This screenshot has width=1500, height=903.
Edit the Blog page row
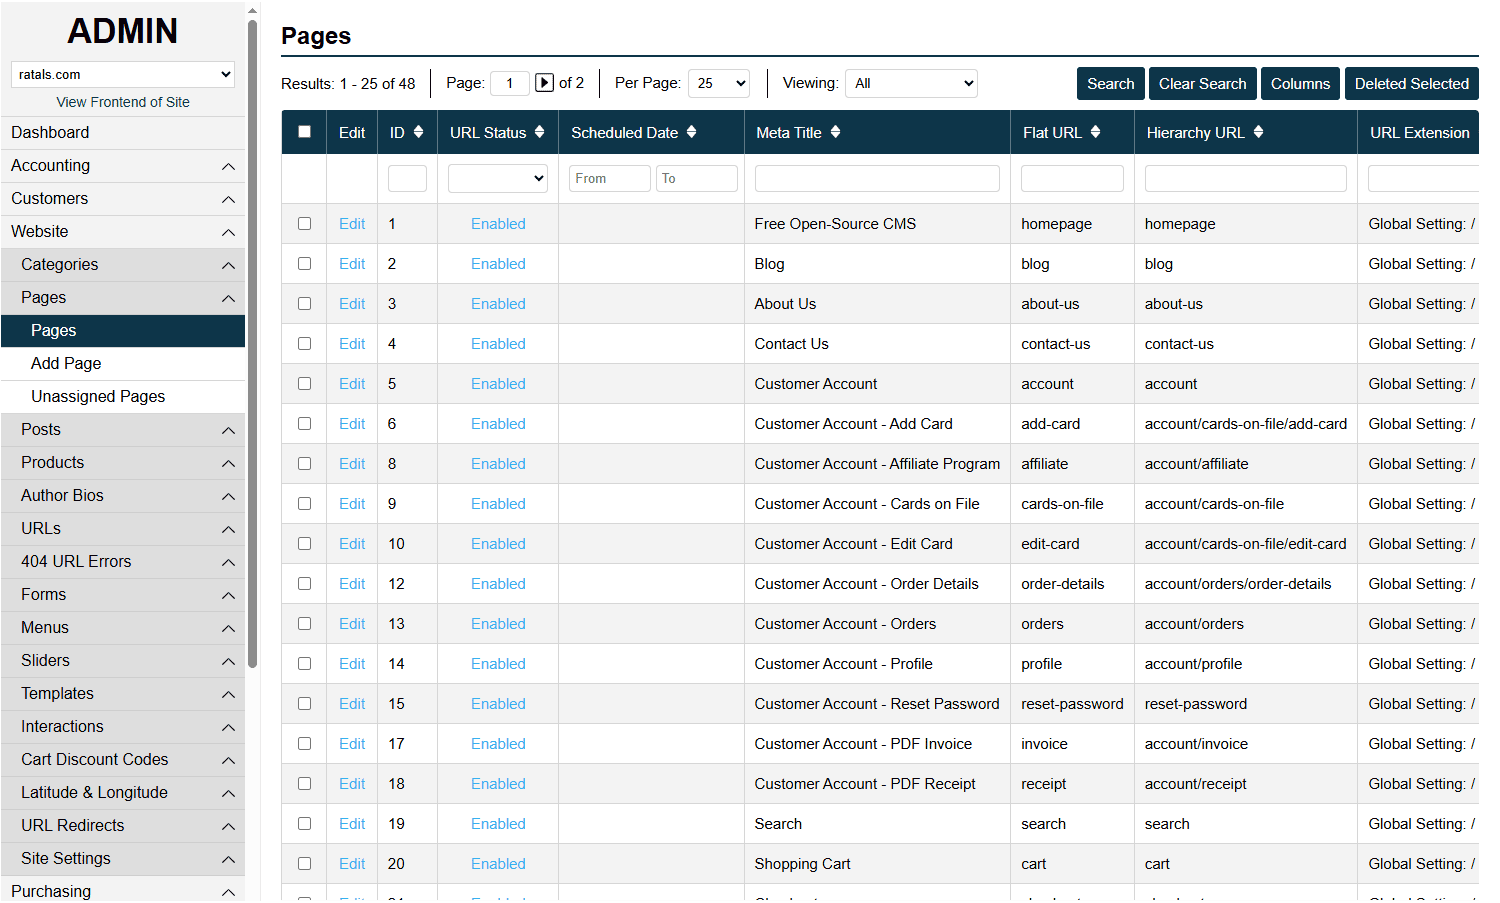click(352, 264)
